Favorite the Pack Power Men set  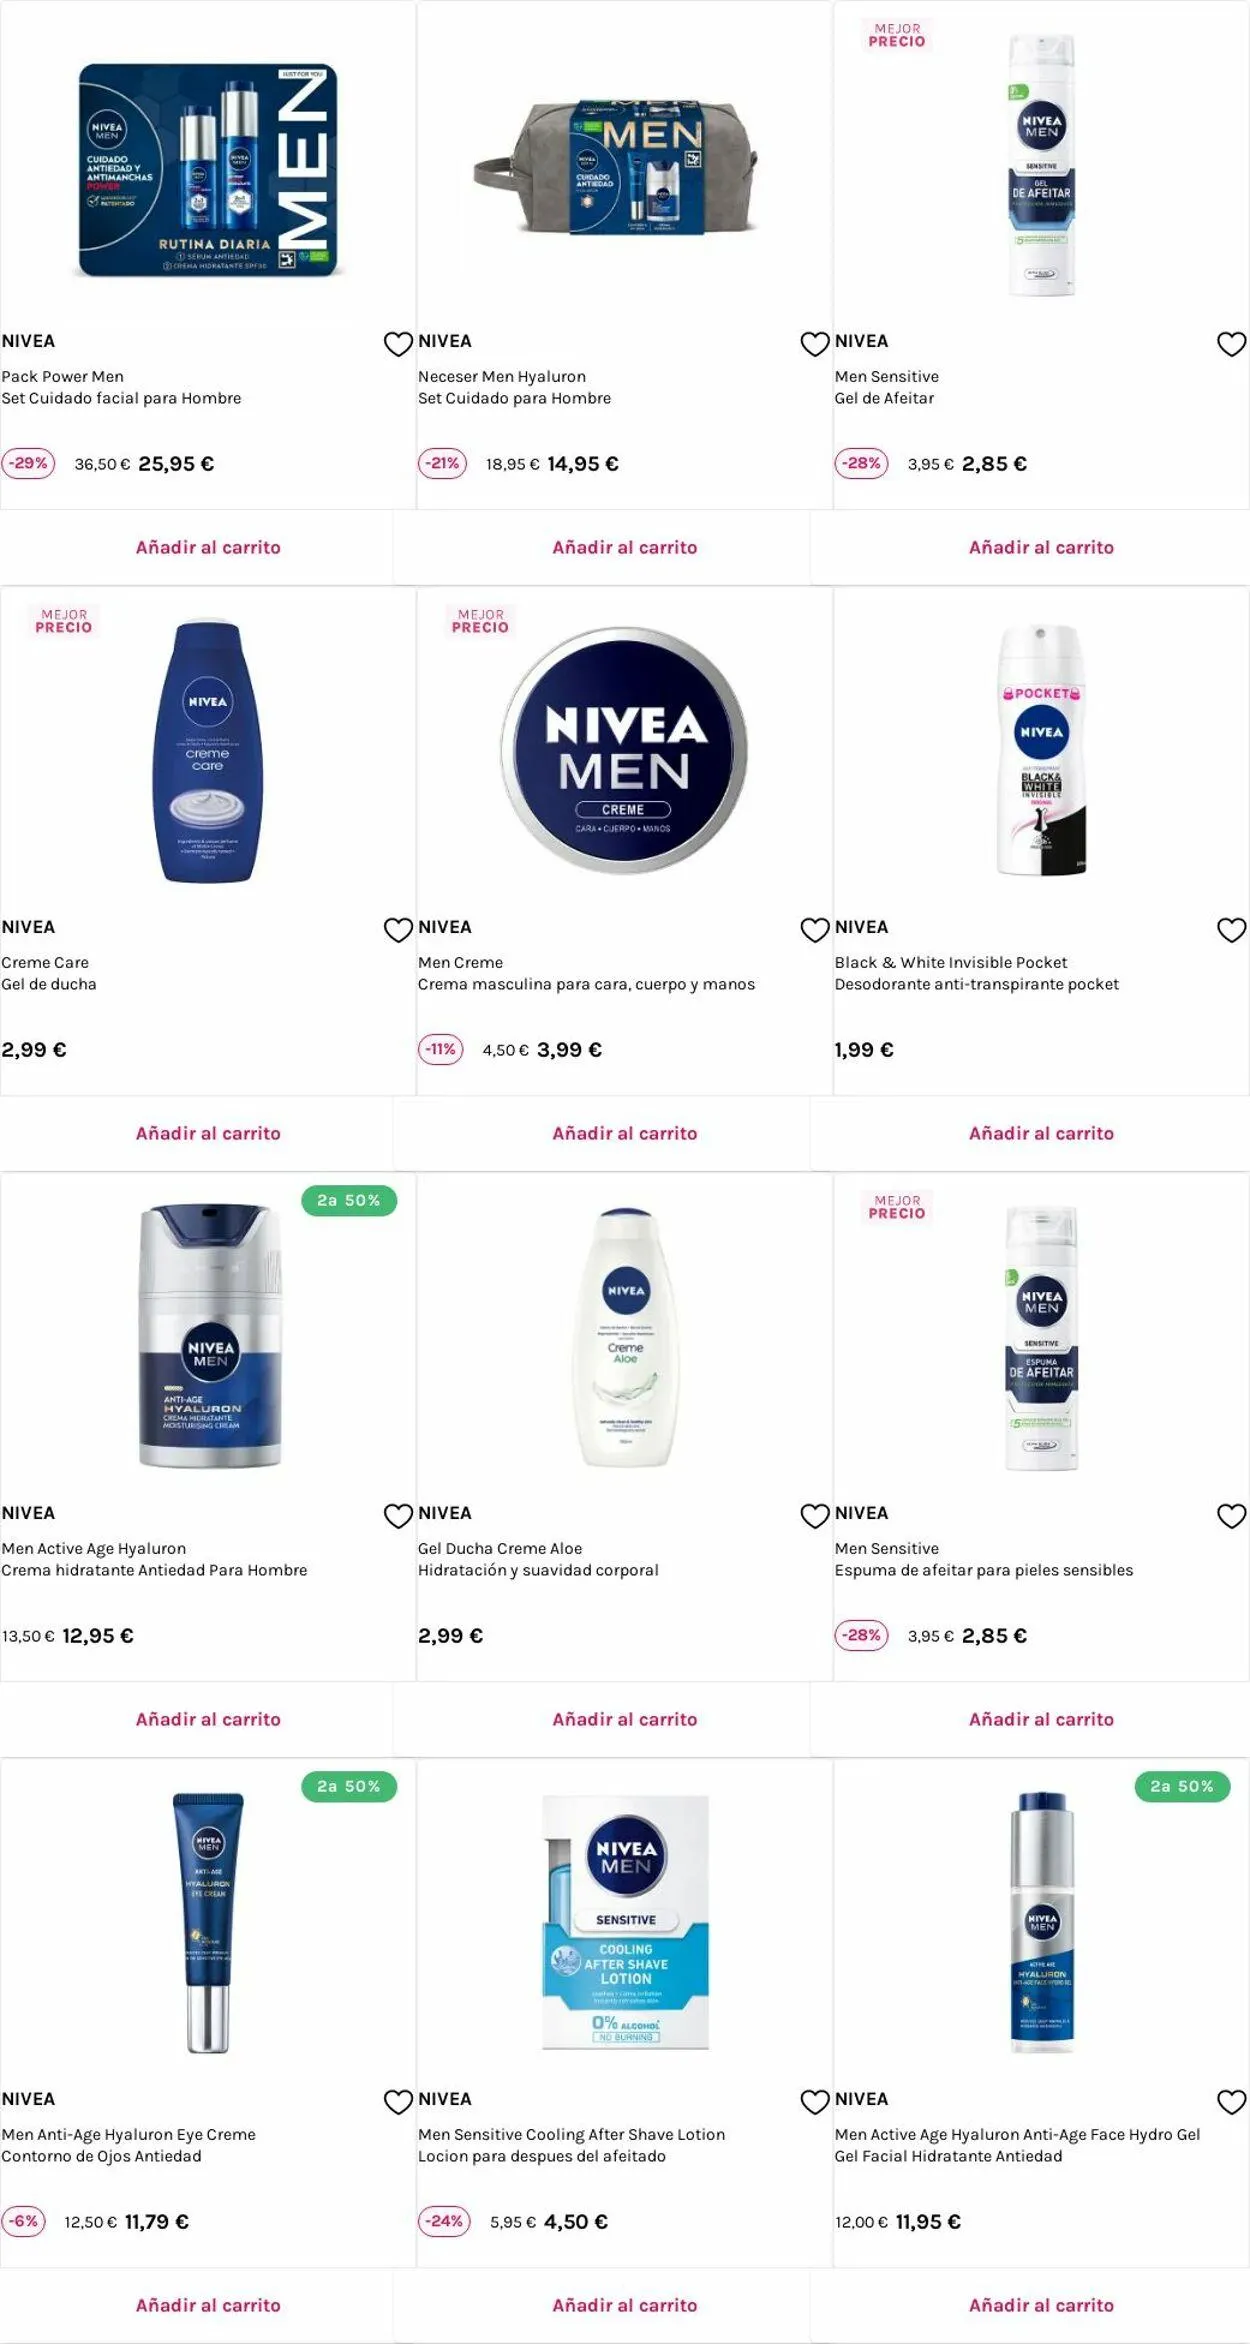pos(398,344)
